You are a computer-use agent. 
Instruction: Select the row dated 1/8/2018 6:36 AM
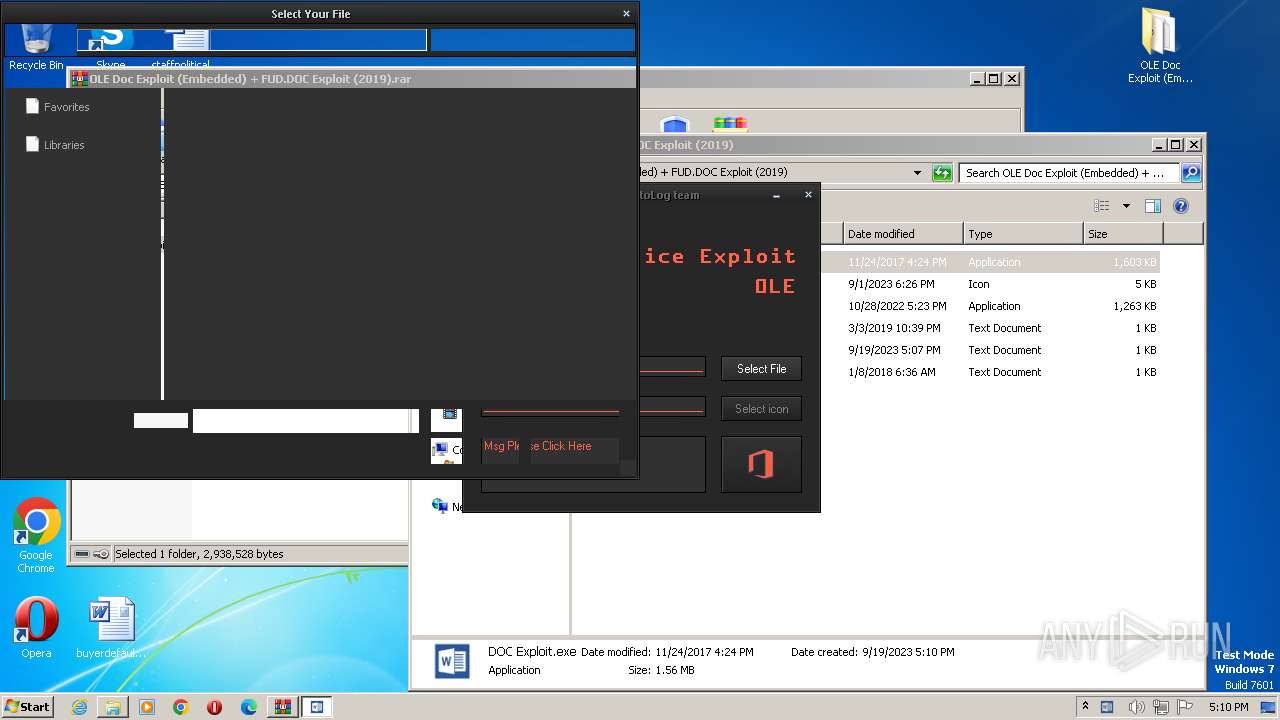click(990, 372)
